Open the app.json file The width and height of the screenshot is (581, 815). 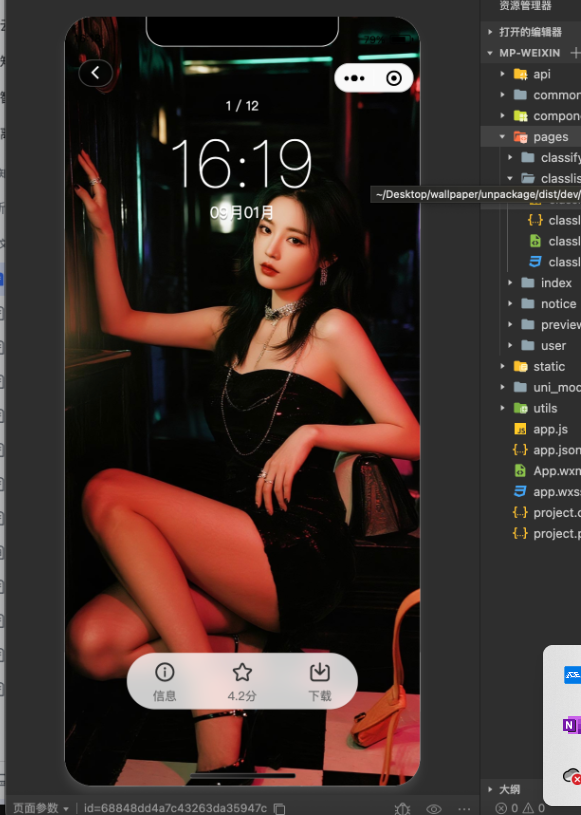coord(531,450)
